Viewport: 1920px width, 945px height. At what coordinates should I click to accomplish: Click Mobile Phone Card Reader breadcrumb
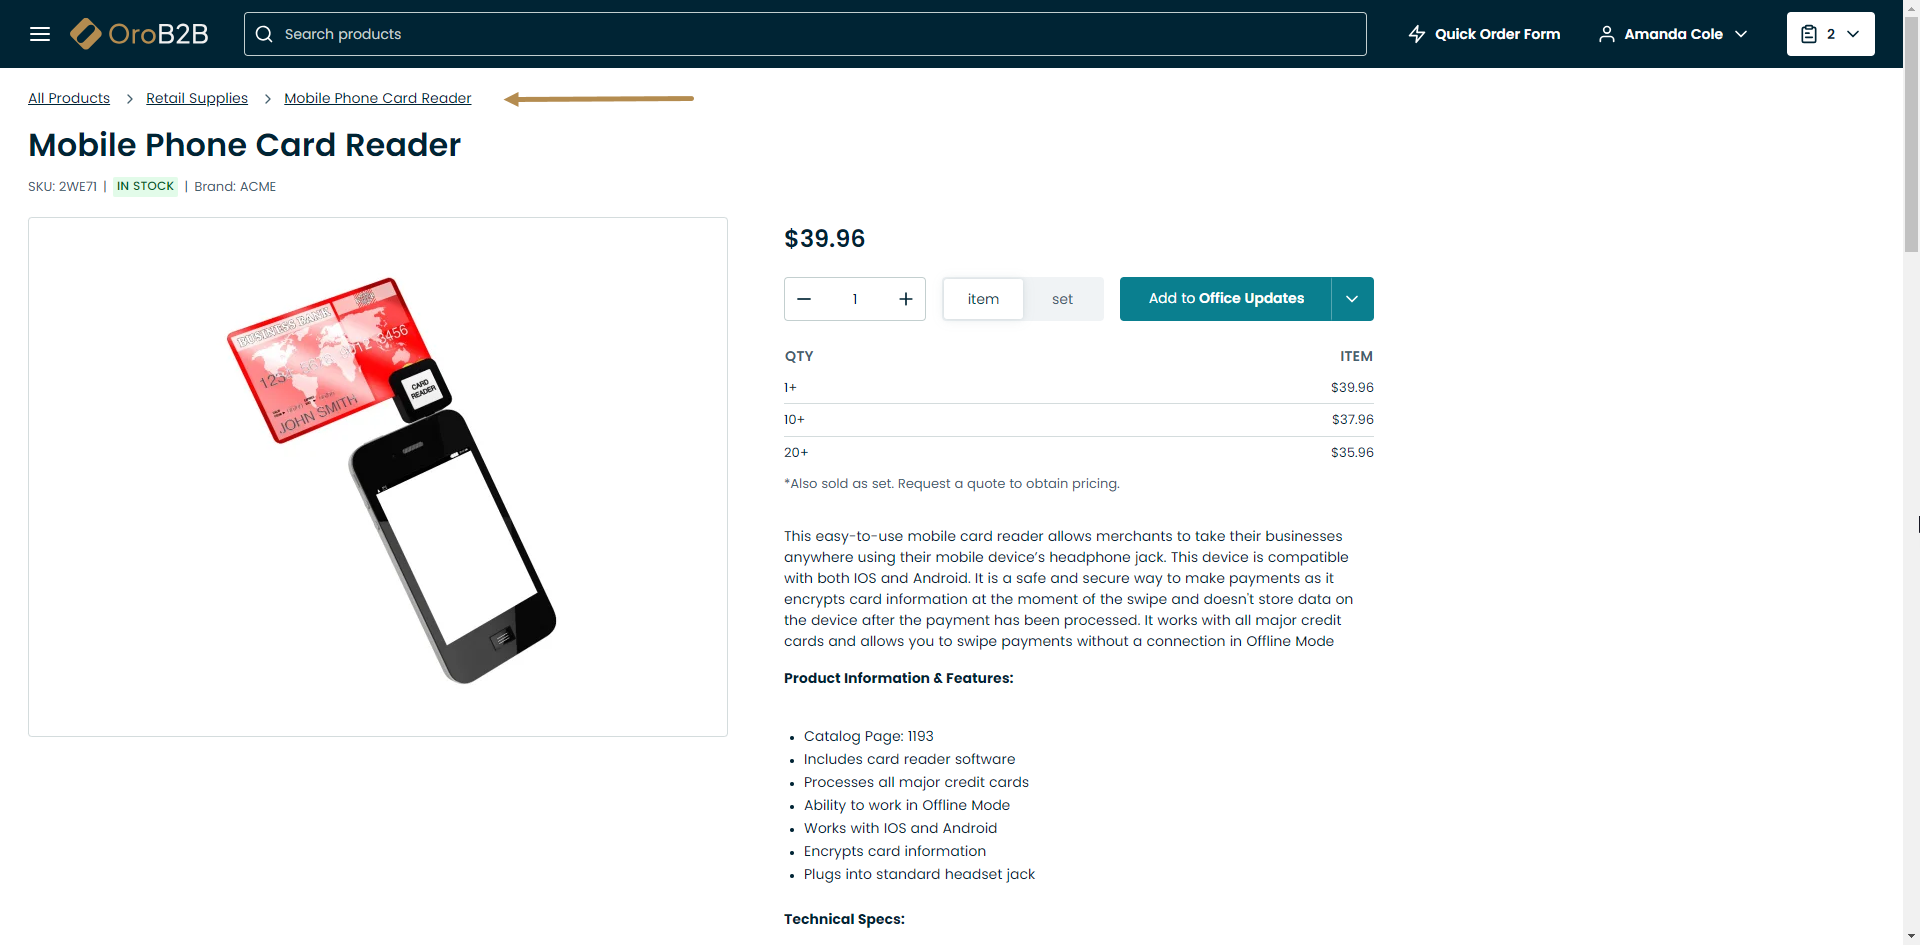tap(377, 98)
